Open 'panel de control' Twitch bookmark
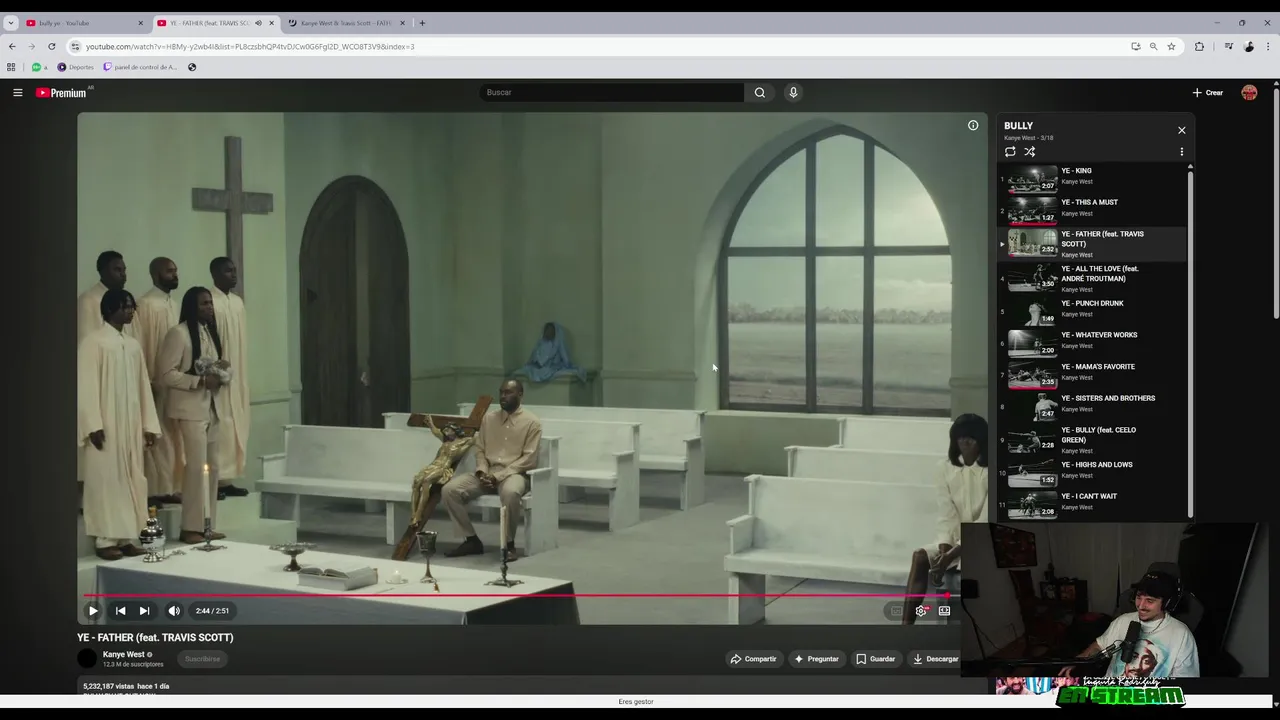Image resolution: width=1280 pixels, height=720 pixels. pyautogui.click(x=140, y=68)
